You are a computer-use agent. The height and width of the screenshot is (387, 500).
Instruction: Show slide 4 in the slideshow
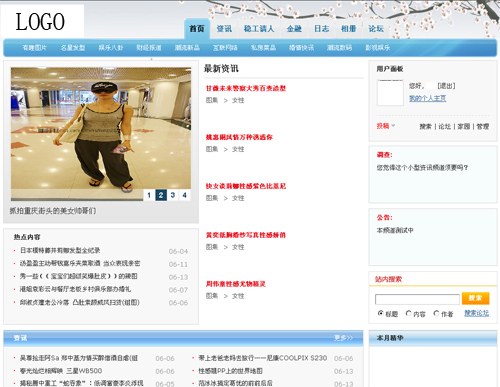coord(184,195)
